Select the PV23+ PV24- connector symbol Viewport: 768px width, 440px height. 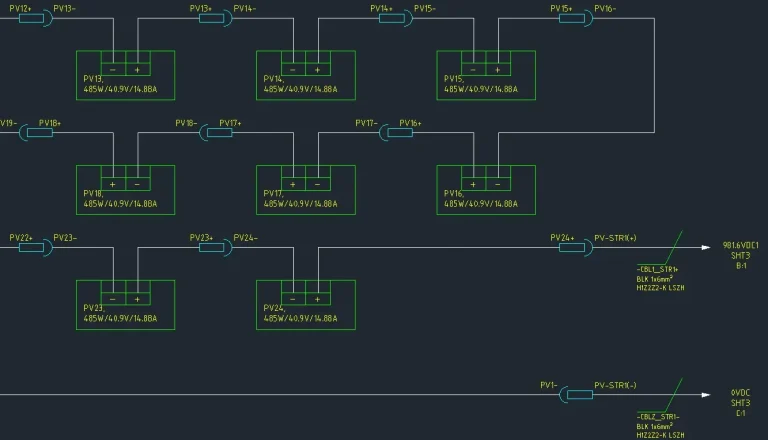[215, 247]
